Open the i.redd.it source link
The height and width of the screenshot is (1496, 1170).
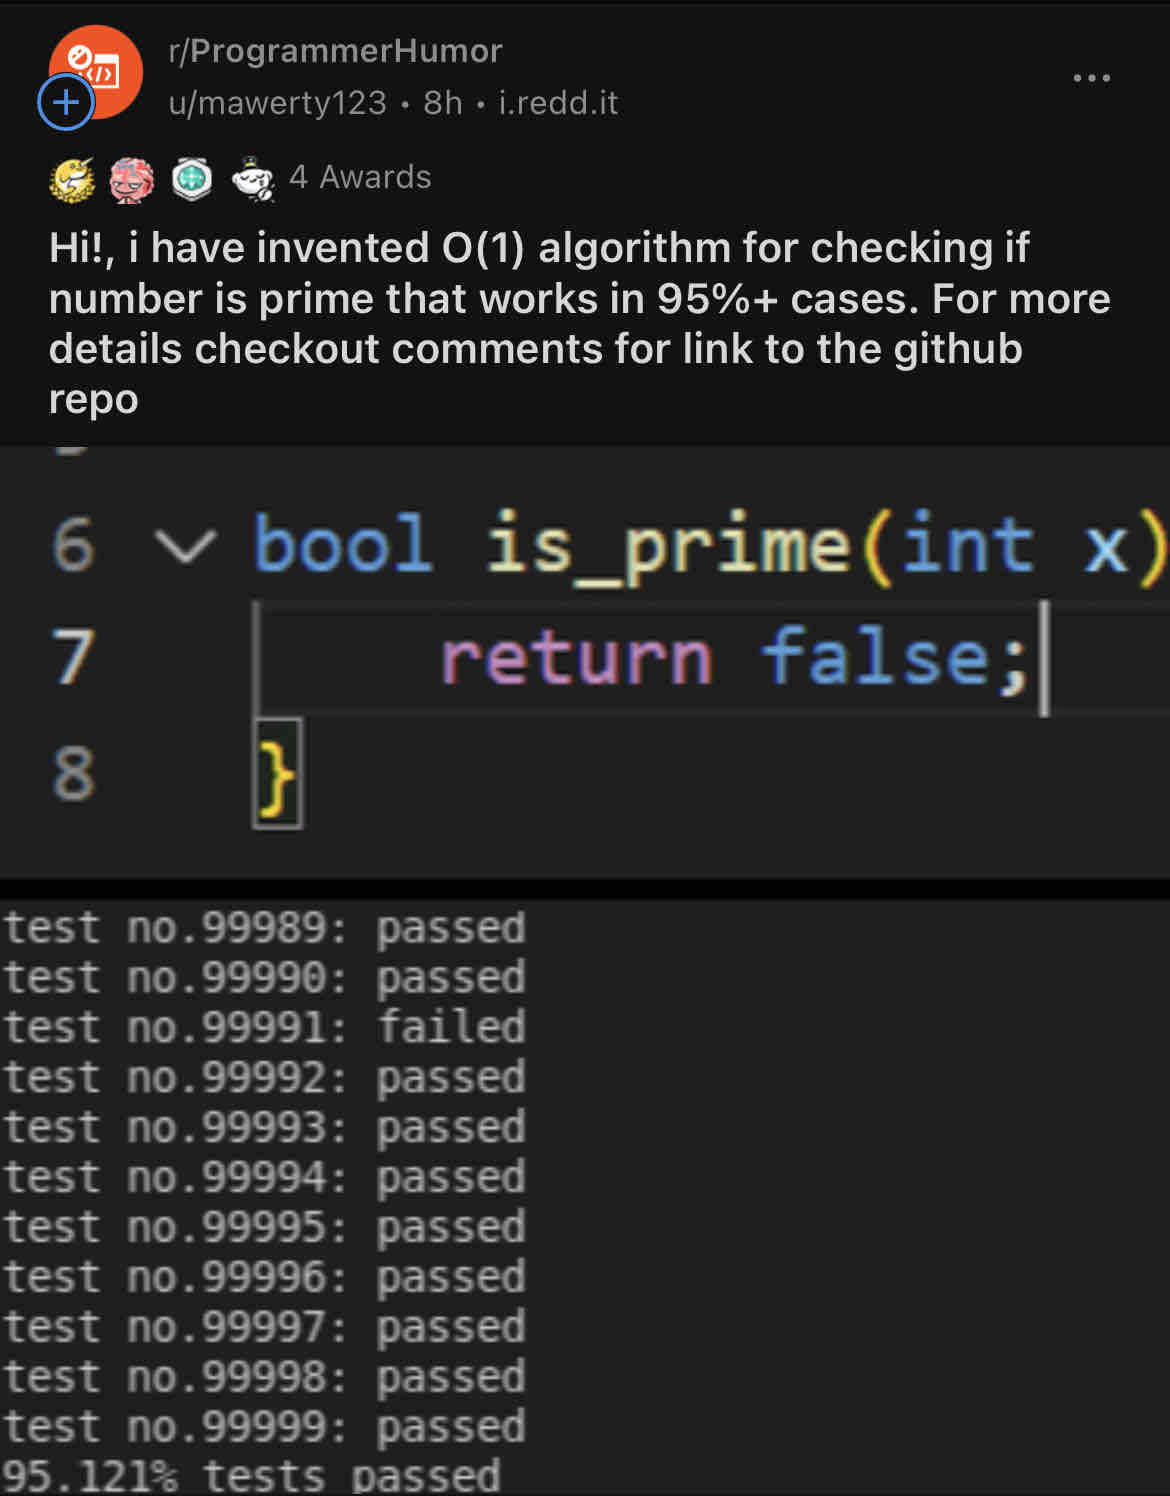pyautogui.click(x=558, y=103)
